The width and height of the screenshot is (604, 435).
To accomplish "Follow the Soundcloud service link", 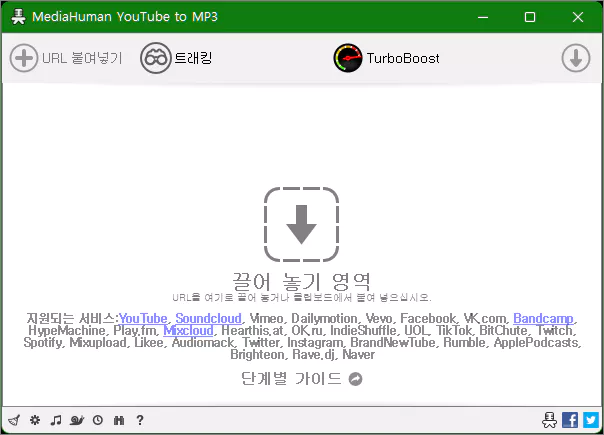I will (x=208, y=318).
